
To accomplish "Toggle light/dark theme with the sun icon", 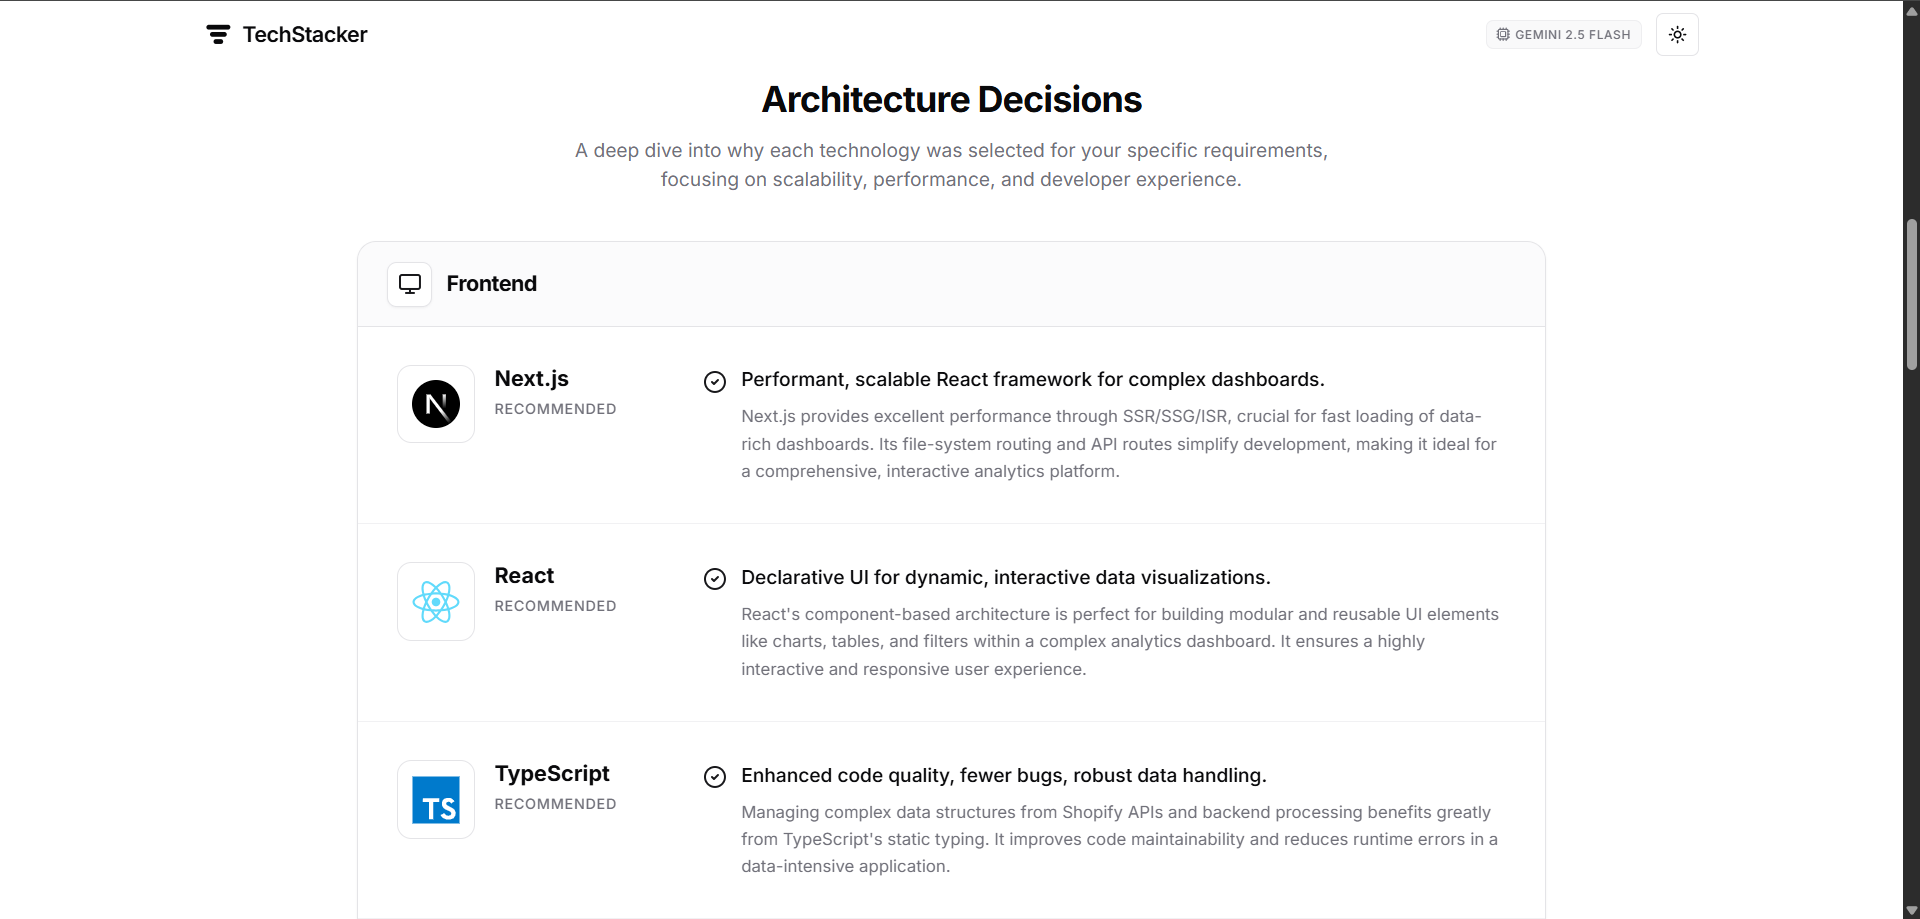I will (1677, 34).
